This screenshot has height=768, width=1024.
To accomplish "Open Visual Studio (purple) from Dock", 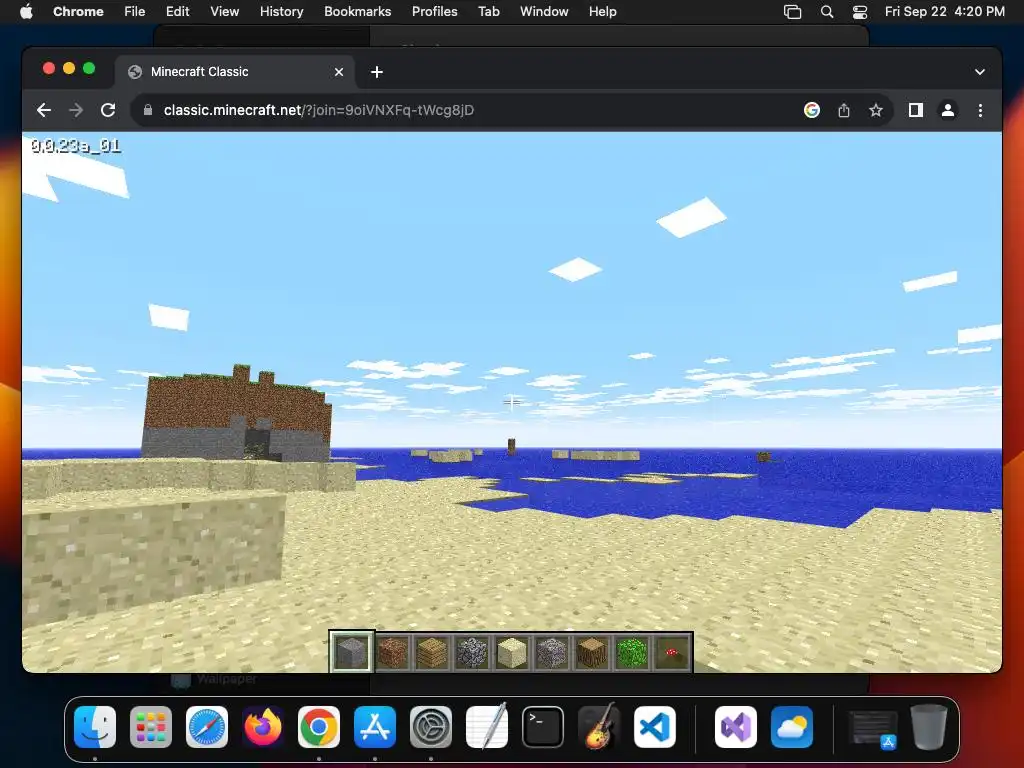I will pos(736,727).
